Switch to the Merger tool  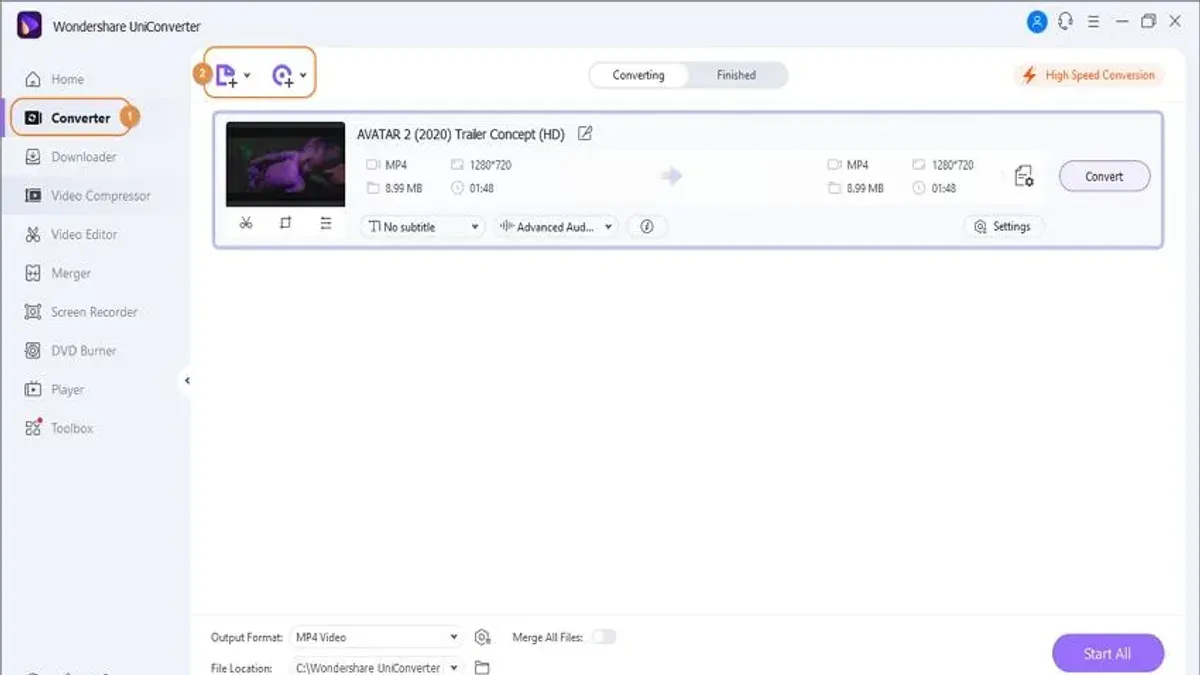(58, 273)
